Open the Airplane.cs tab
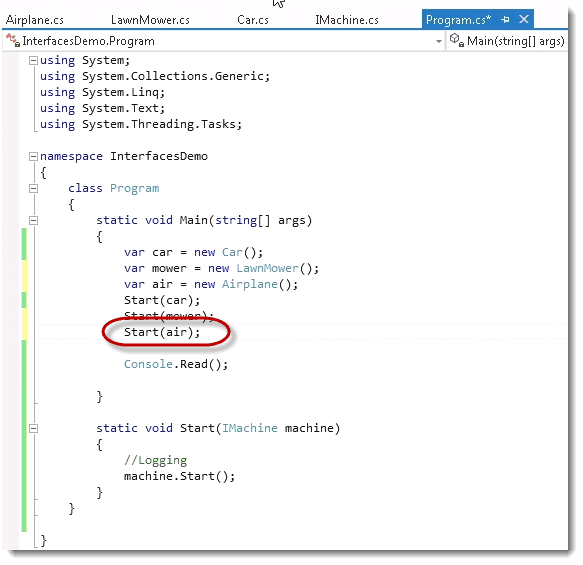 (x=35, y=20)
